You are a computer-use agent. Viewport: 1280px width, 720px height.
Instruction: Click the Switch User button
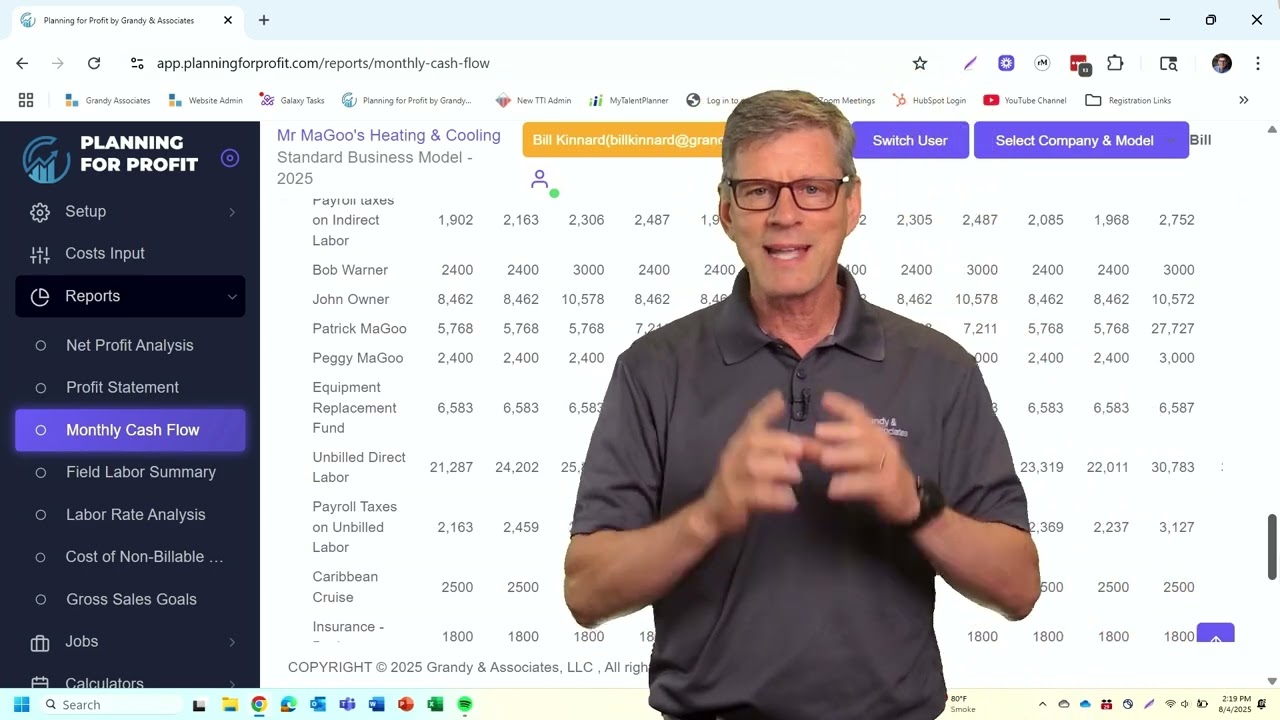(x=910, y=140)
